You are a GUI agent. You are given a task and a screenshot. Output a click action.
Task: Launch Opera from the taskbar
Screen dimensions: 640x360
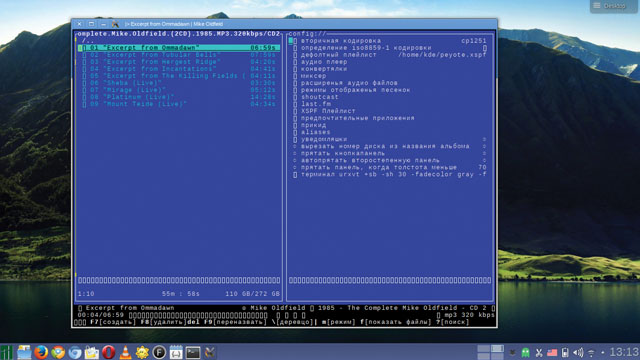[109, 352]
